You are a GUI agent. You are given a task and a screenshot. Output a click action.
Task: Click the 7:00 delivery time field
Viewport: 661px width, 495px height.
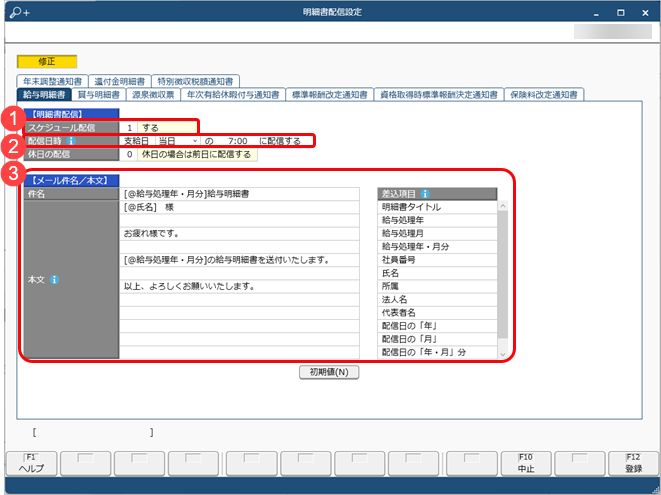(x=237, y=141)
